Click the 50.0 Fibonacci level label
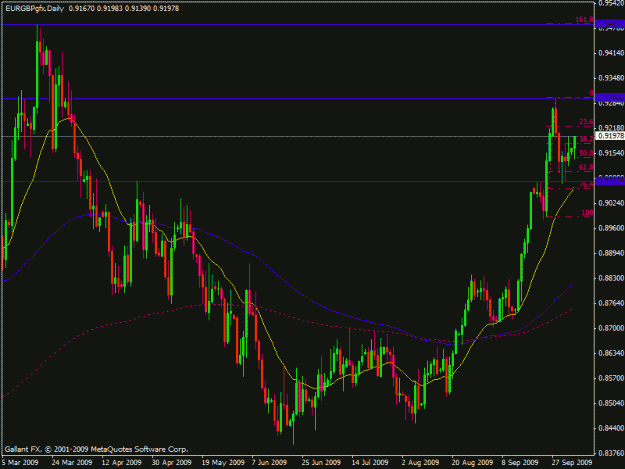The height and width of the screenshot is (469, 625). 586,153
